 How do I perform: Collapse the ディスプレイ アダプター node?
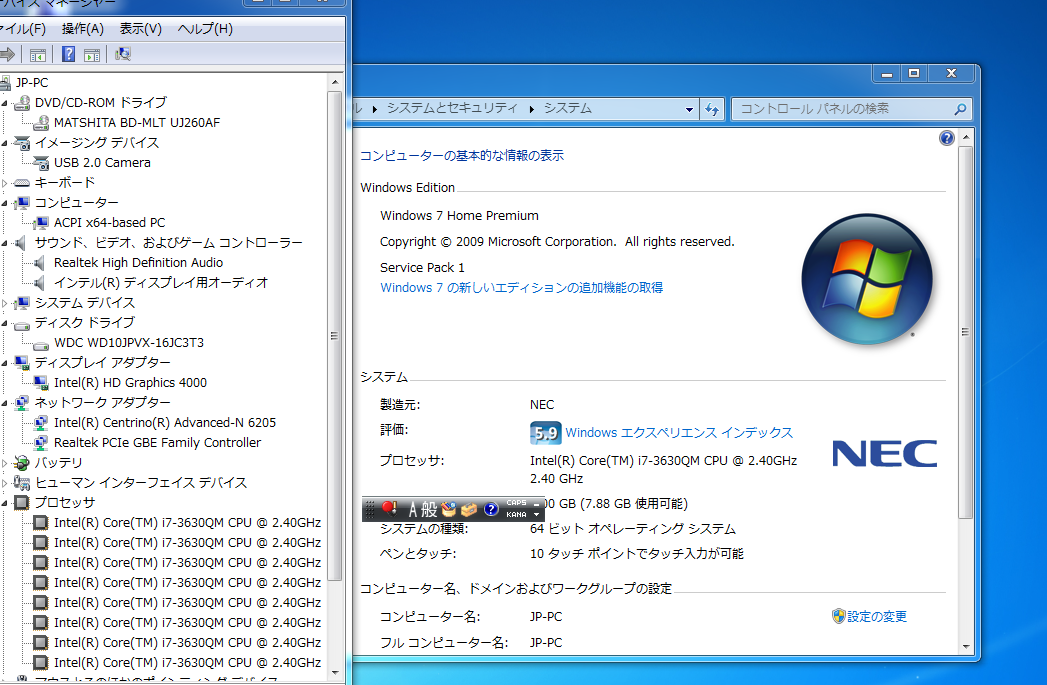(5, 363)
